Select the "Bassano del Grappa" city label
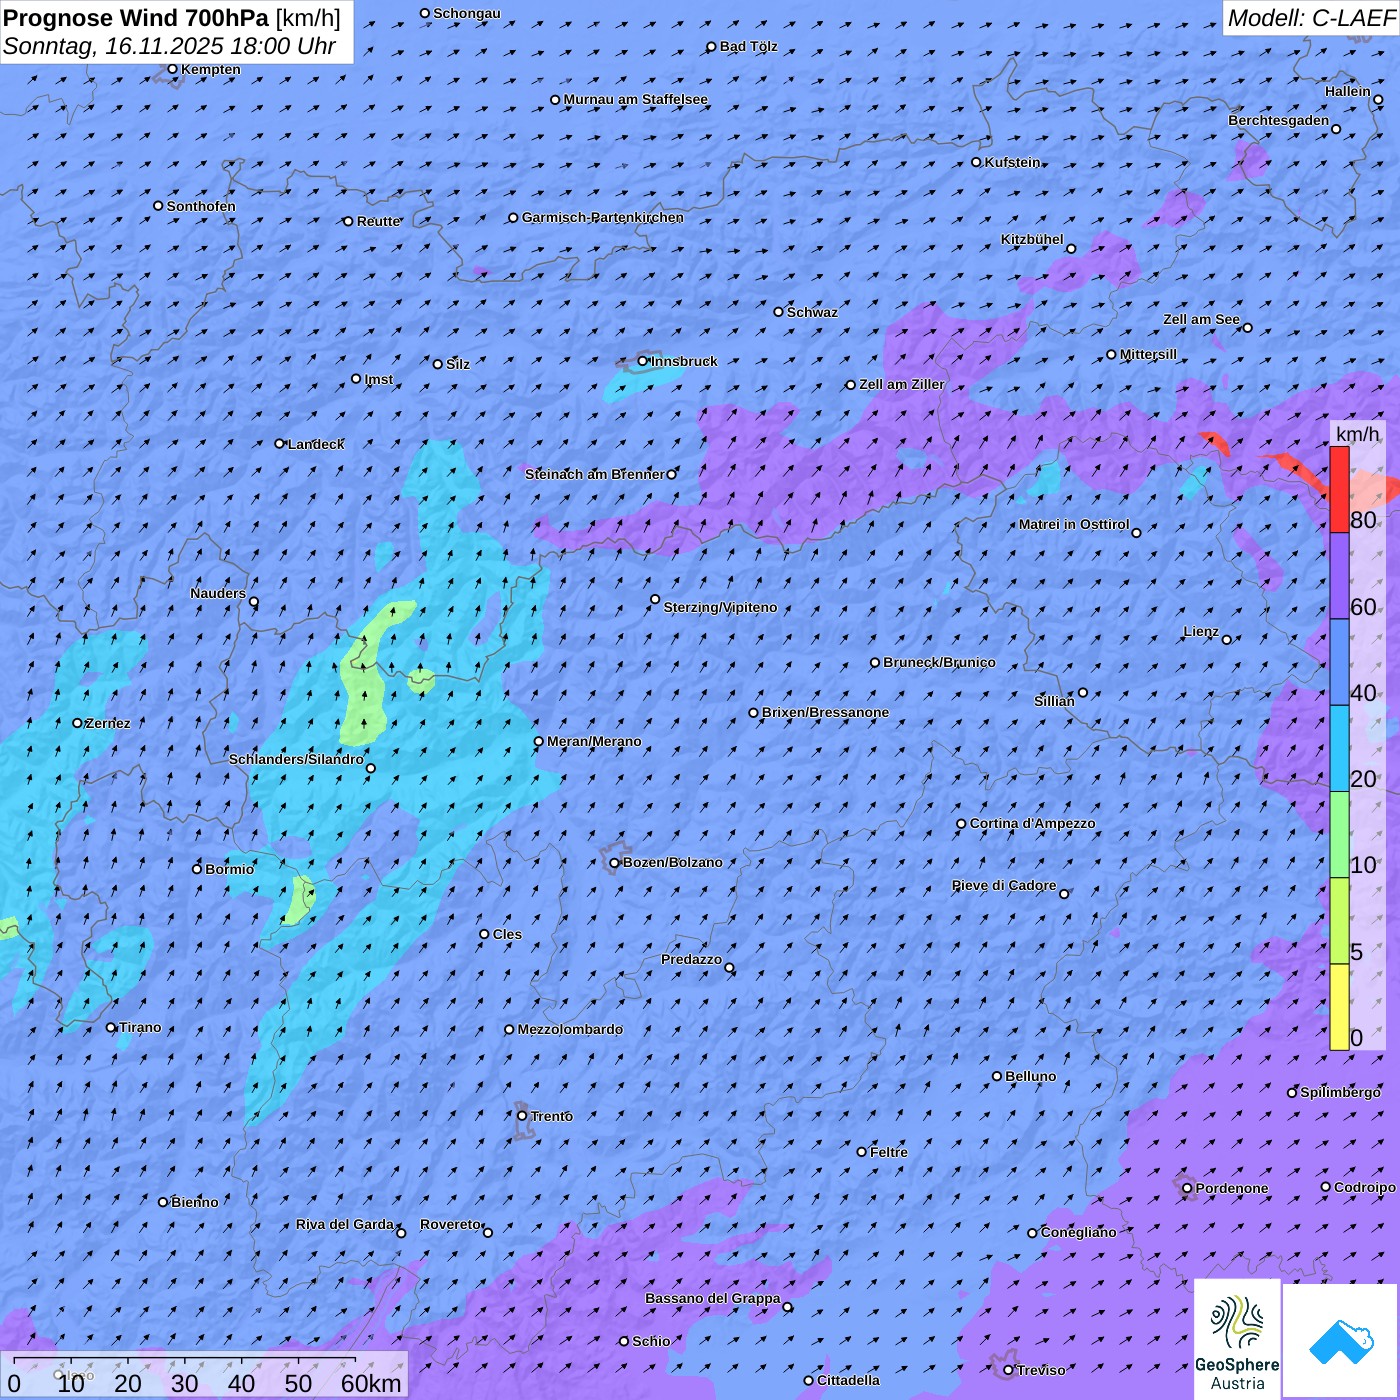This screenshot has width=1400, height=1400. click(712, 1298)
